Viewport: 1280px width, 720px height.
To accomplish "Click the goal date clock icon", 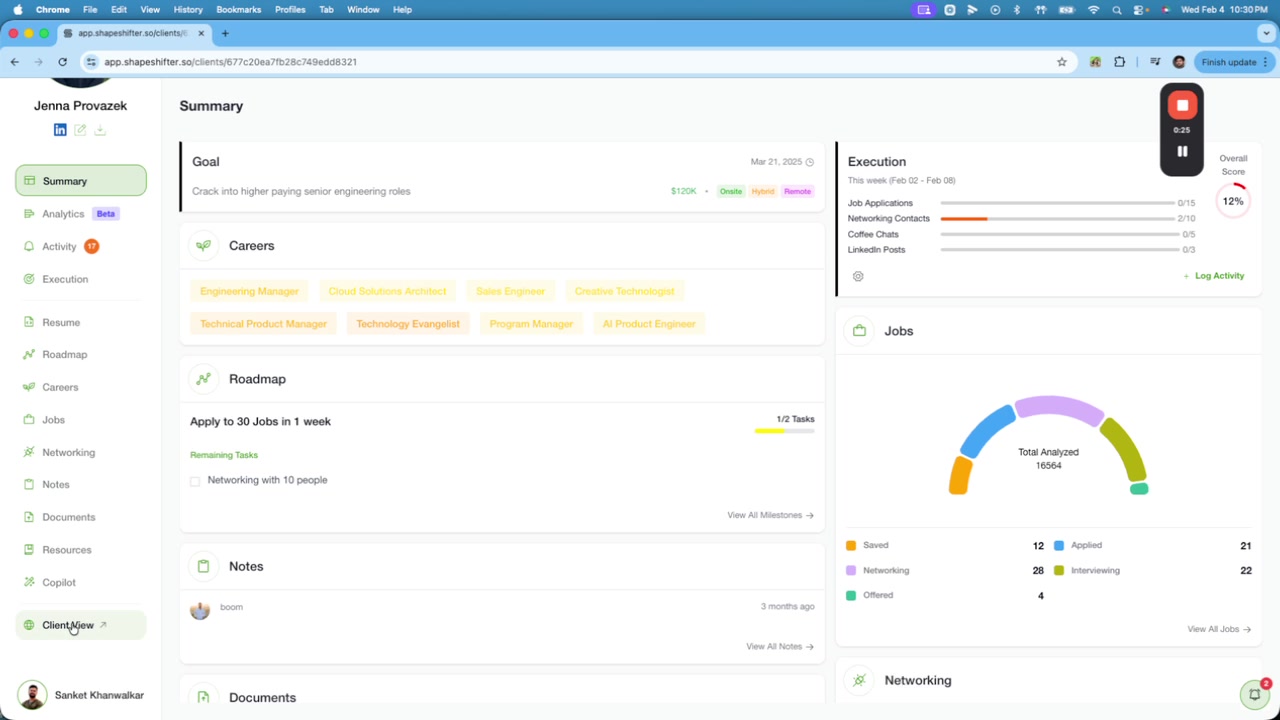I will tap(810, 162).
